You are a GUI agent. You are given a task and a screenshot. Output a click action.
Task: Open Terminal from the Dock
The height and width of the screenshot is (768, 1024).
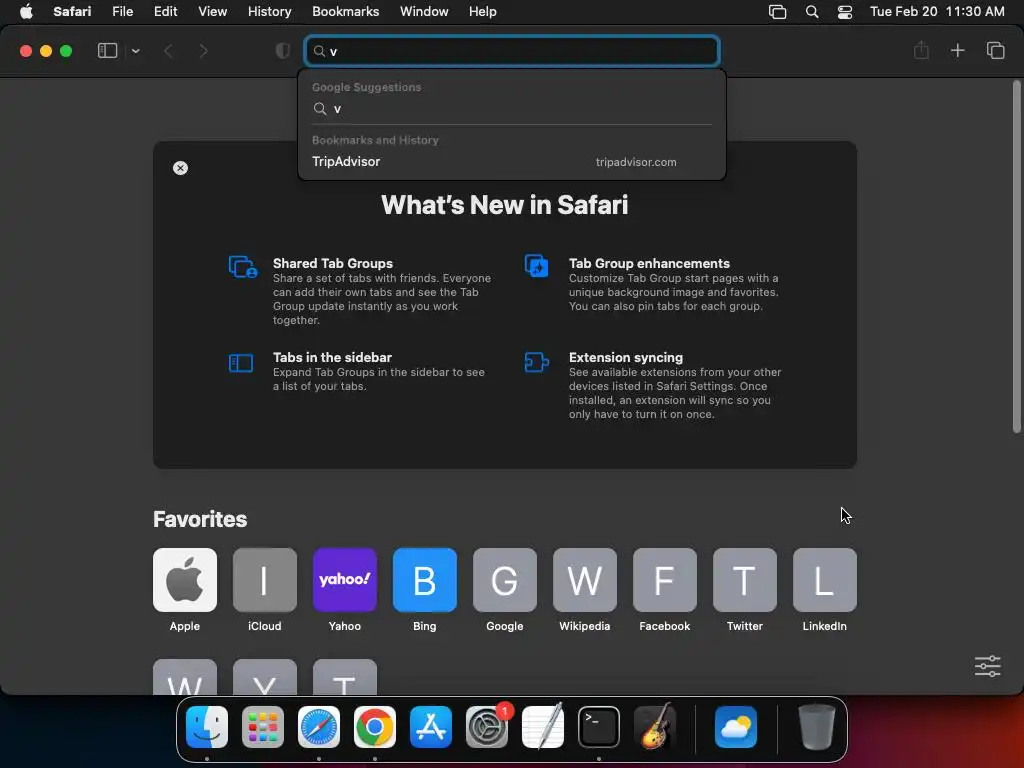tap(599, 727)
